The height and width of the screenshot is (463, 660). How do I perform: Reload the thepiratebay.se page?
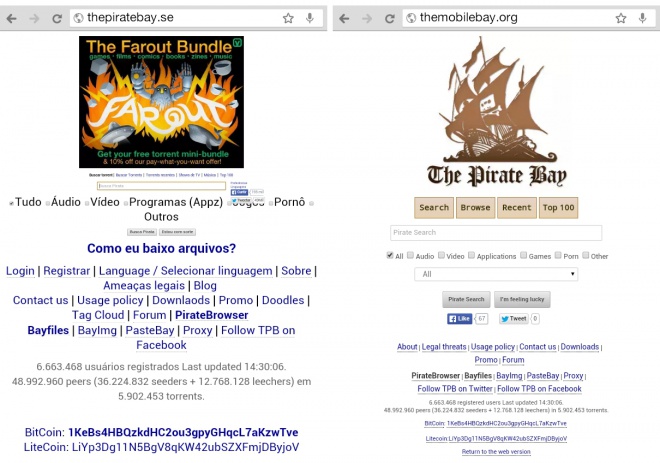(57, 18)
